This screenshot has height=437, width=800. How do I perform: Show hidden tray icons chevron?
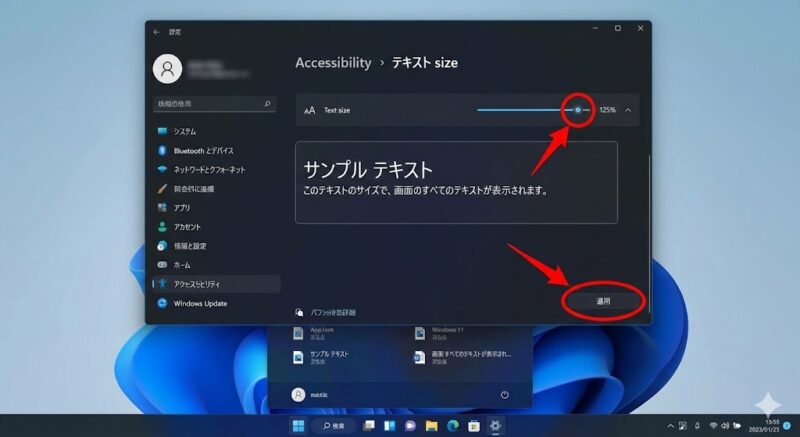pos(670,426)
